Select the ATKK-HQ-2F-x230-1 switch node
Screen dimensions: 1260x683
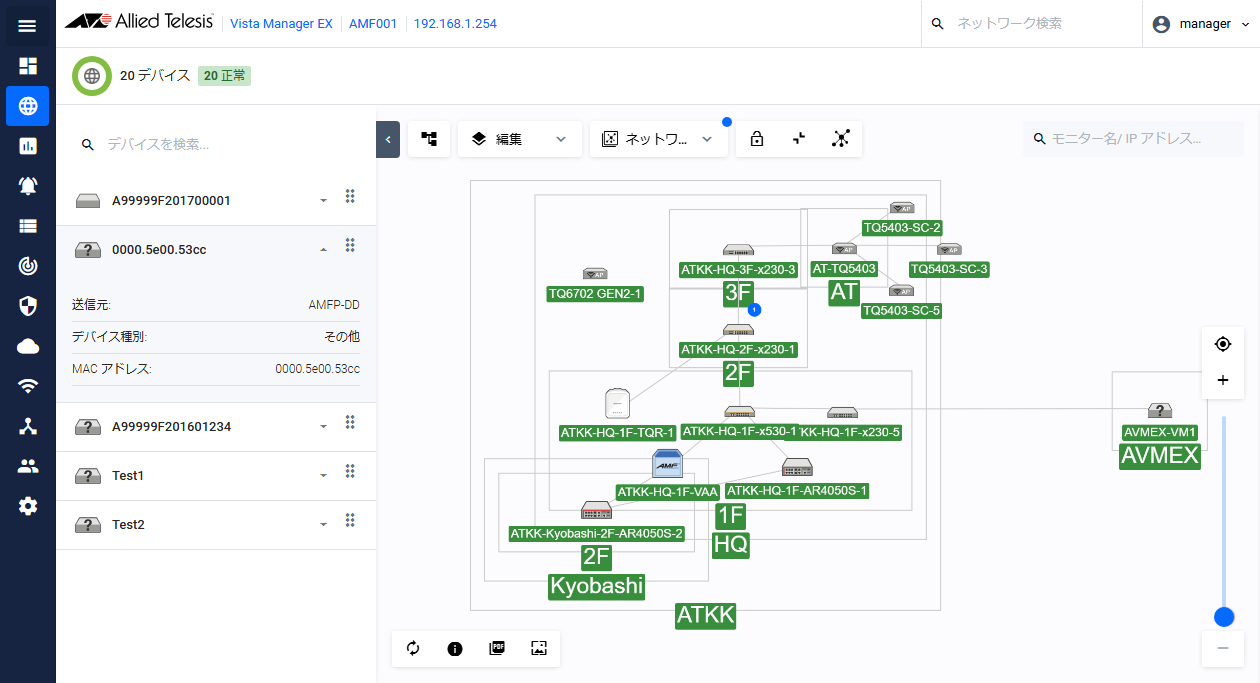pos(738,330)
